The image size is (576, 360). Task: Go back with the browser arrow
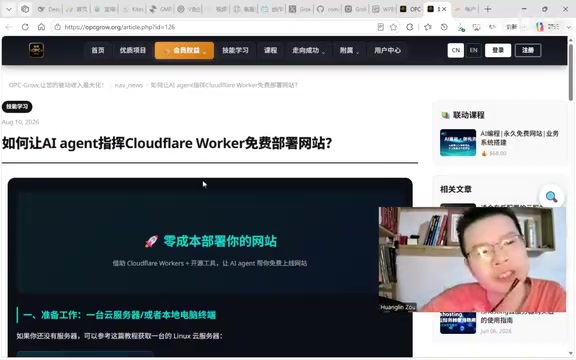point(9,27)
